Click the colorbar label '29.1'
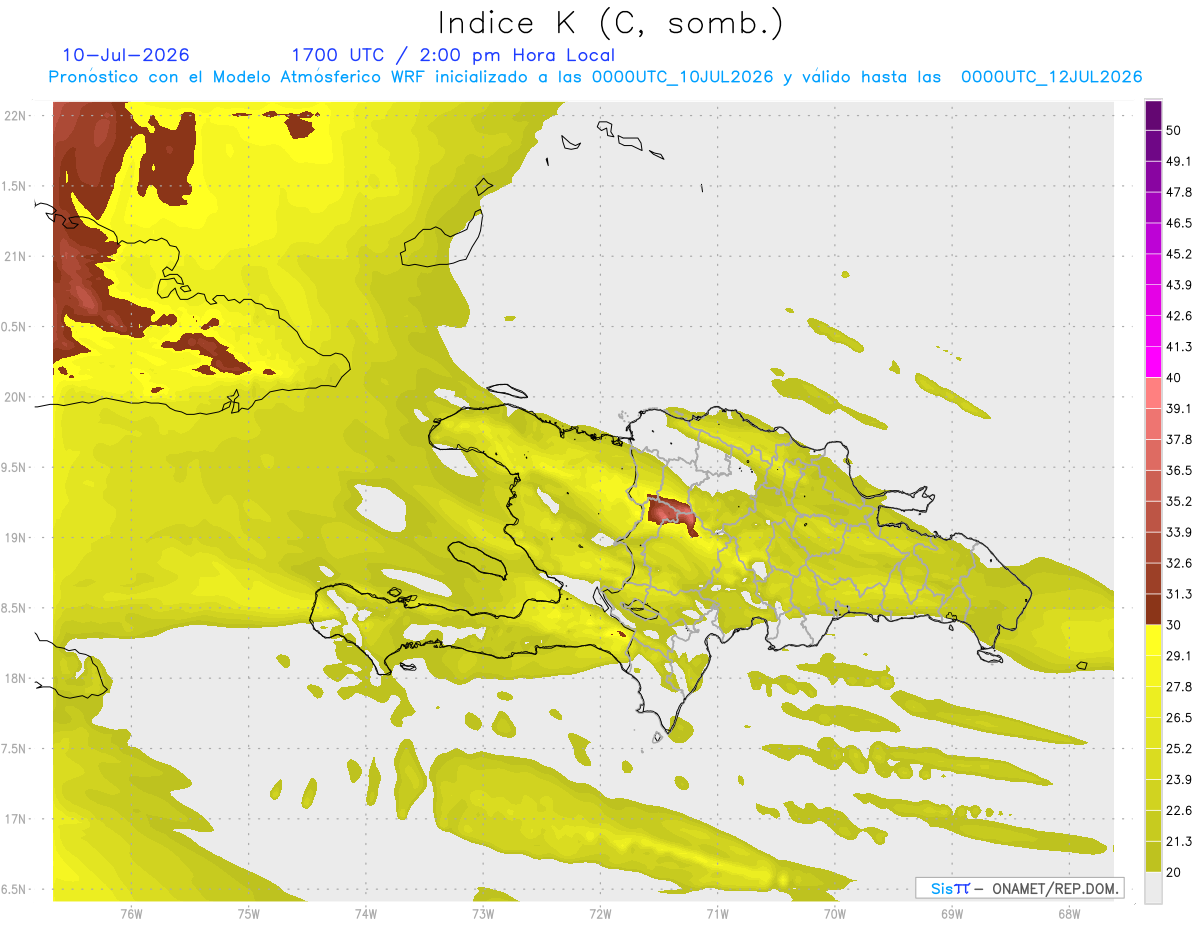Image resolution: width=1200 pixels, height=927 pixels. click(1179, 655)
